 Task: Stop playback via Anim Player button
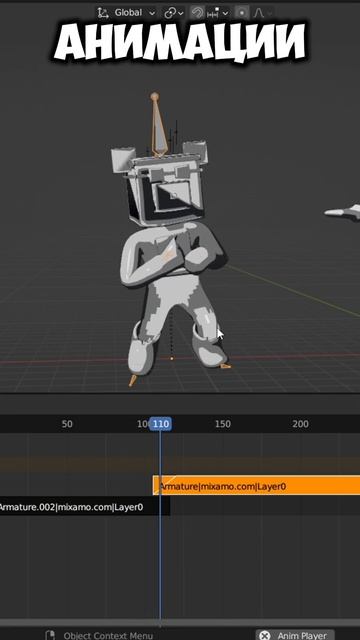(x=295, y=635)
